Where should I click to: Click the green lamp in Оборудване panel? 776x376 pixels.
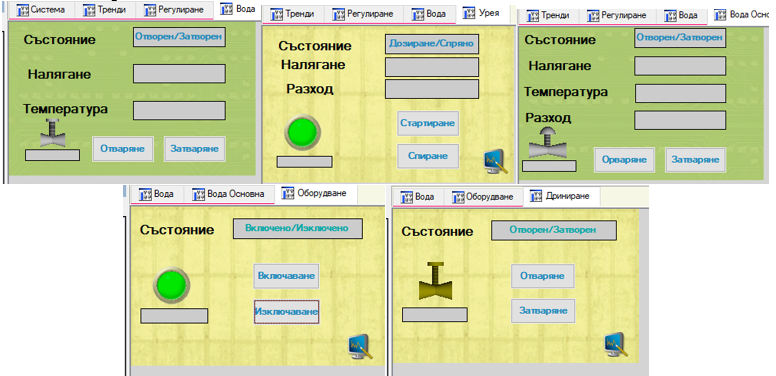click(x=171, y=284)
